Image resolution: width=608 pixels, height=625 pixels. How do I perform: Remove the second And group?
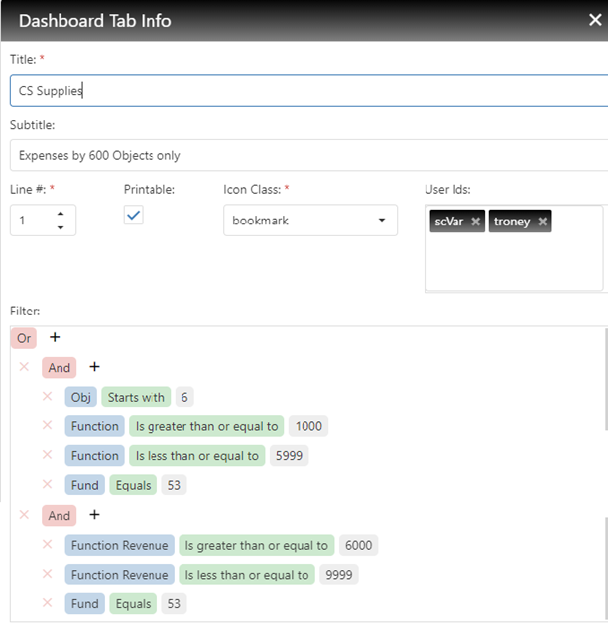(24, 515)
